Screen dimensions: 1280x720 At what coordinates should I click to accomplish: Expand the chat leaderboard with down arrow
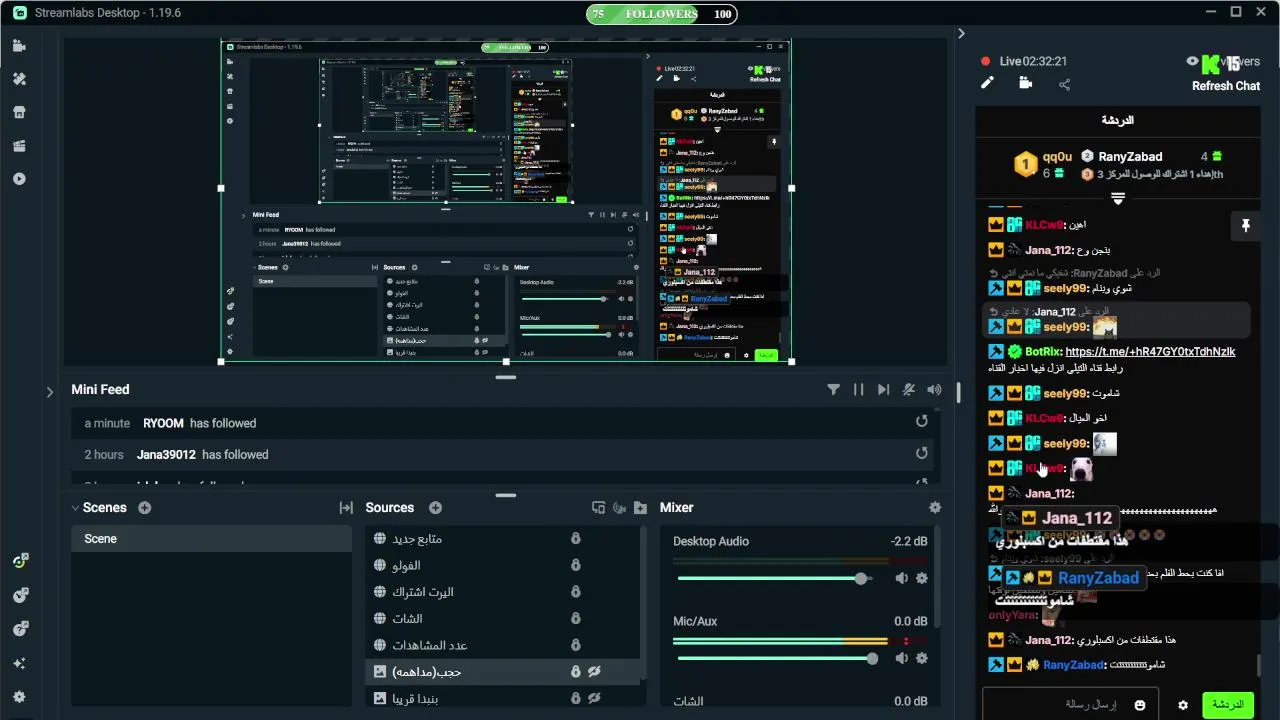(x=1118, y=199)
